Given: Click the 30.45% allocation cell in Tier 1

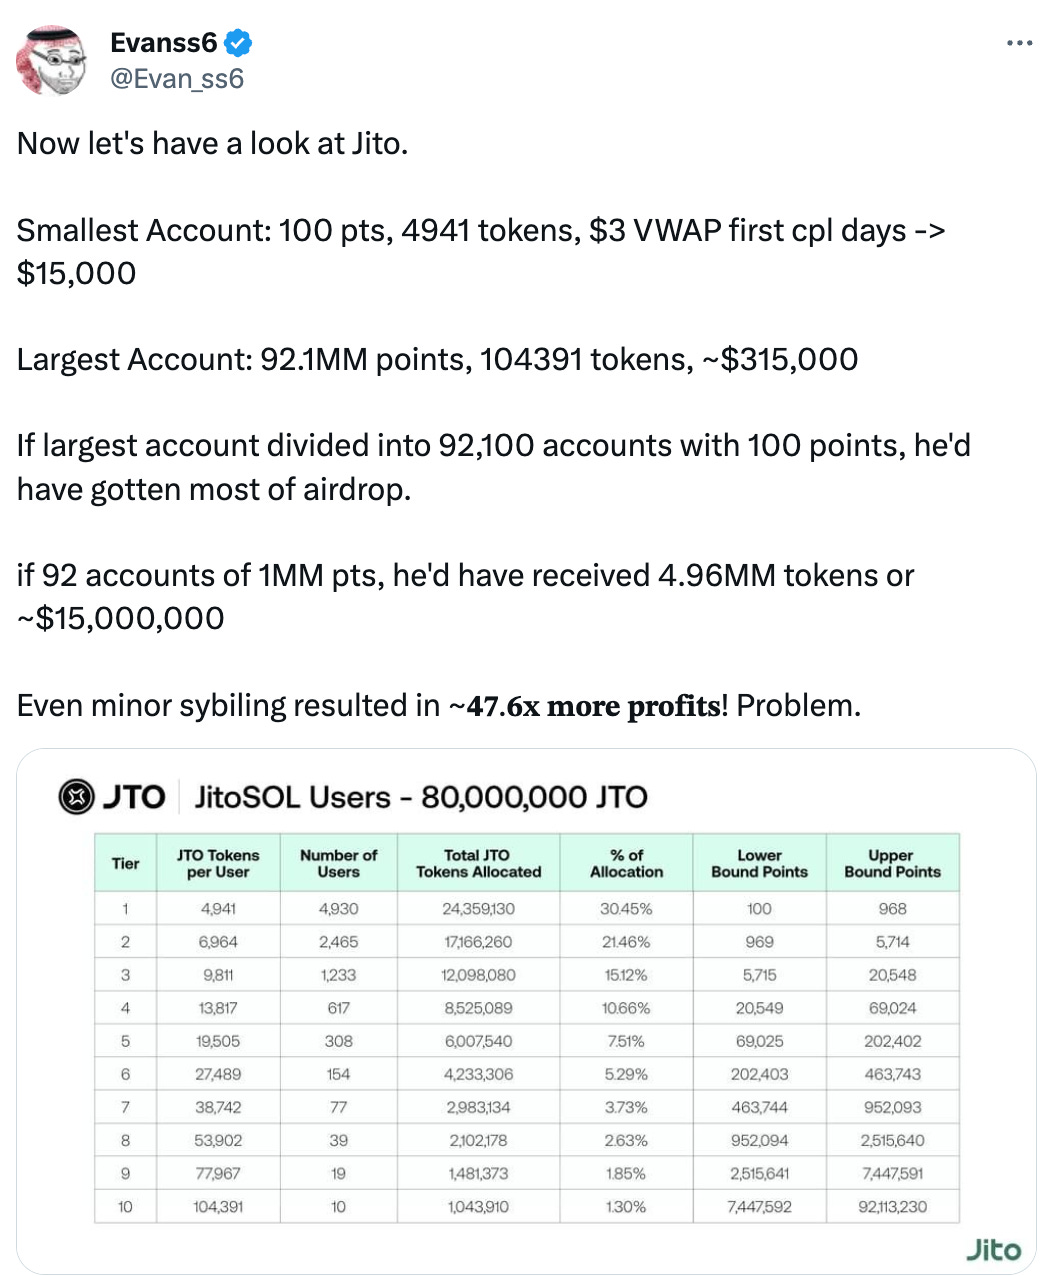Looking at the screenshot, I should [x=626, y=908].
